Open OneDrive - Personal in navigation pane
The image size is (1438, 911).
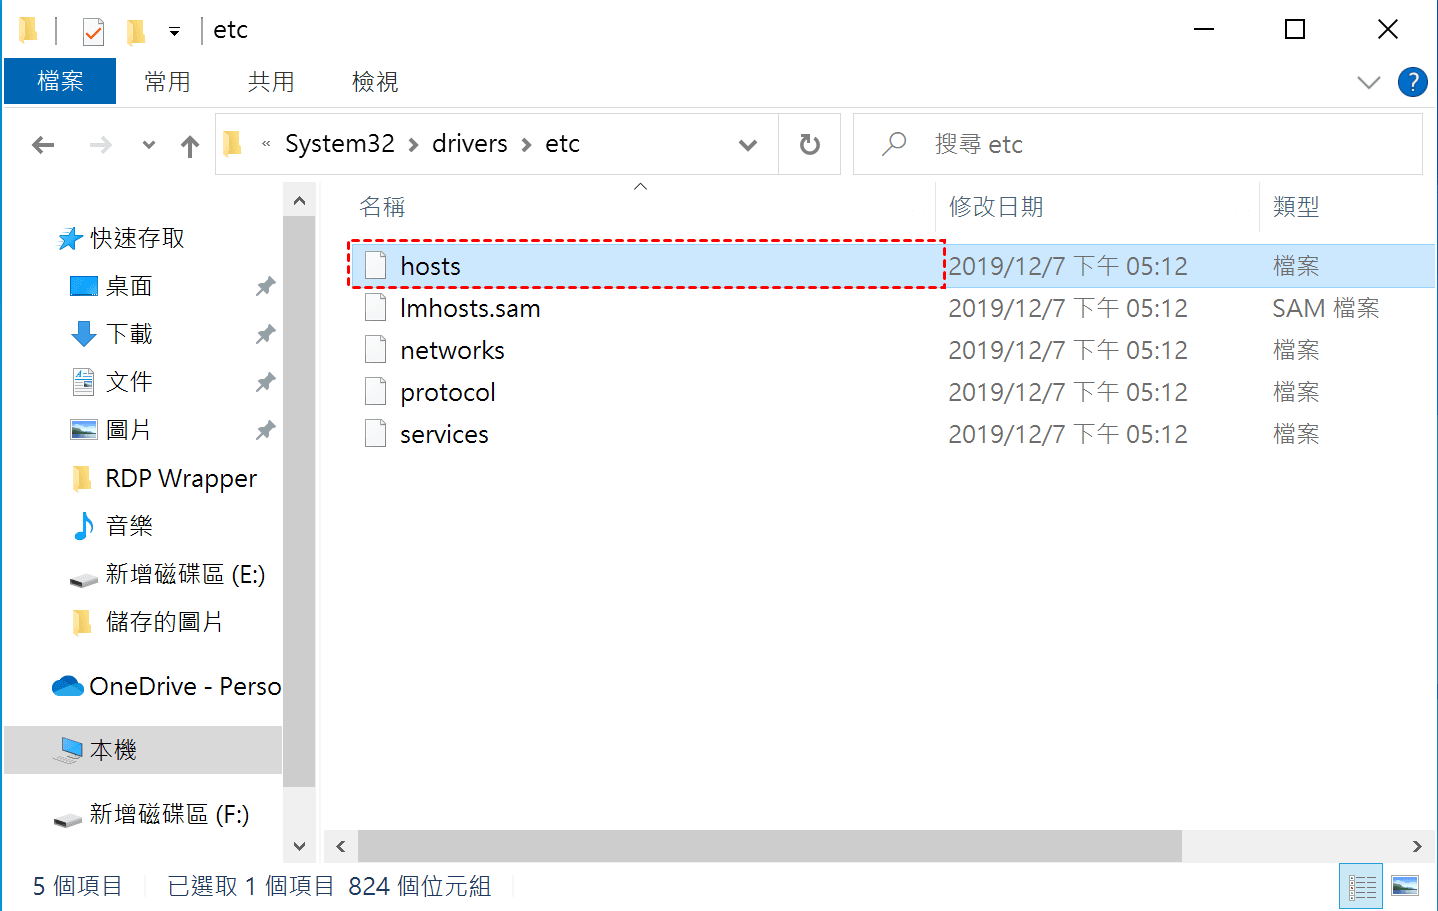pyautogui.click(x=185, y=686)
